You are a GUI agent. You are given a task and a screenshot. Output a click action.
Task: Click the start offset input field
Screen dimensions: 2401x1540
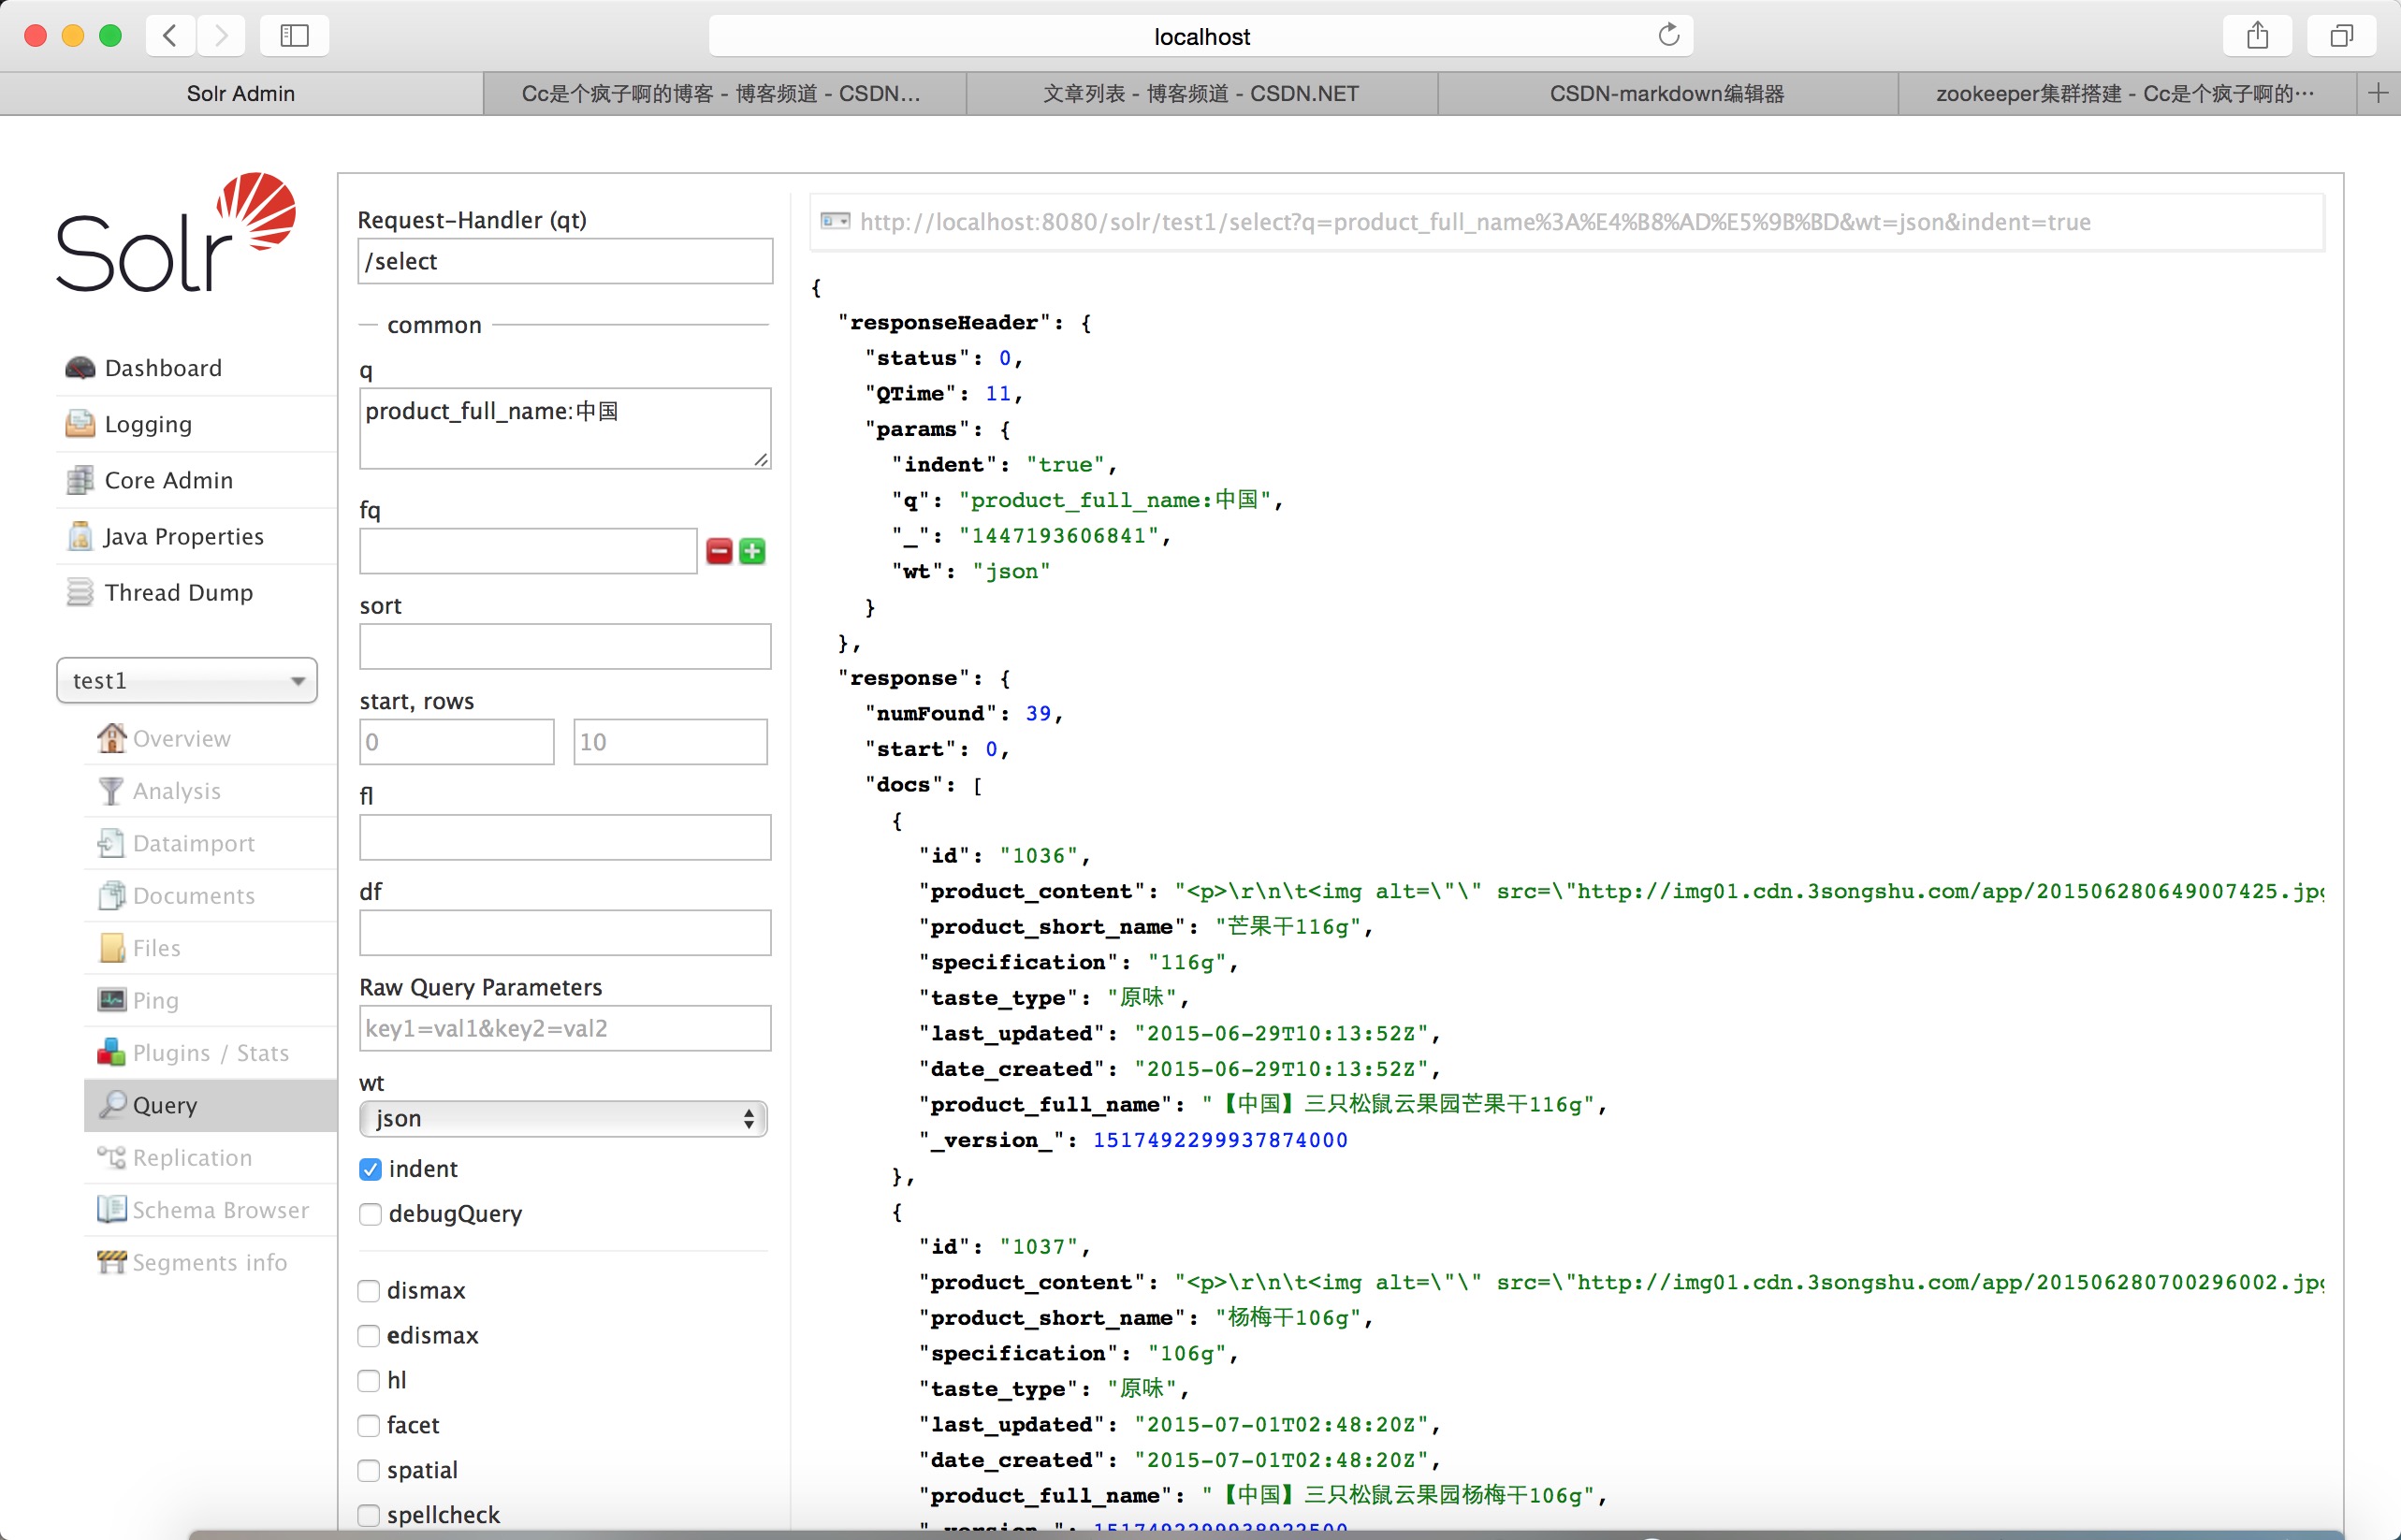(x=456, y=742)
